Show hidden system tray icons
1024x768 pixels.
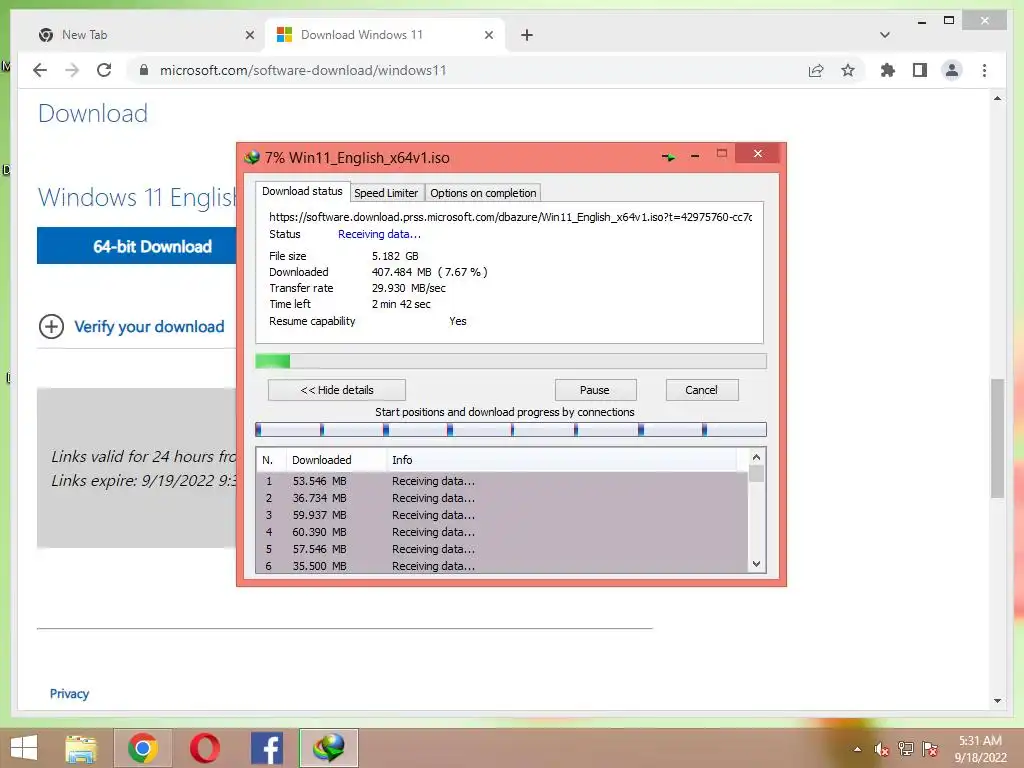857,749
